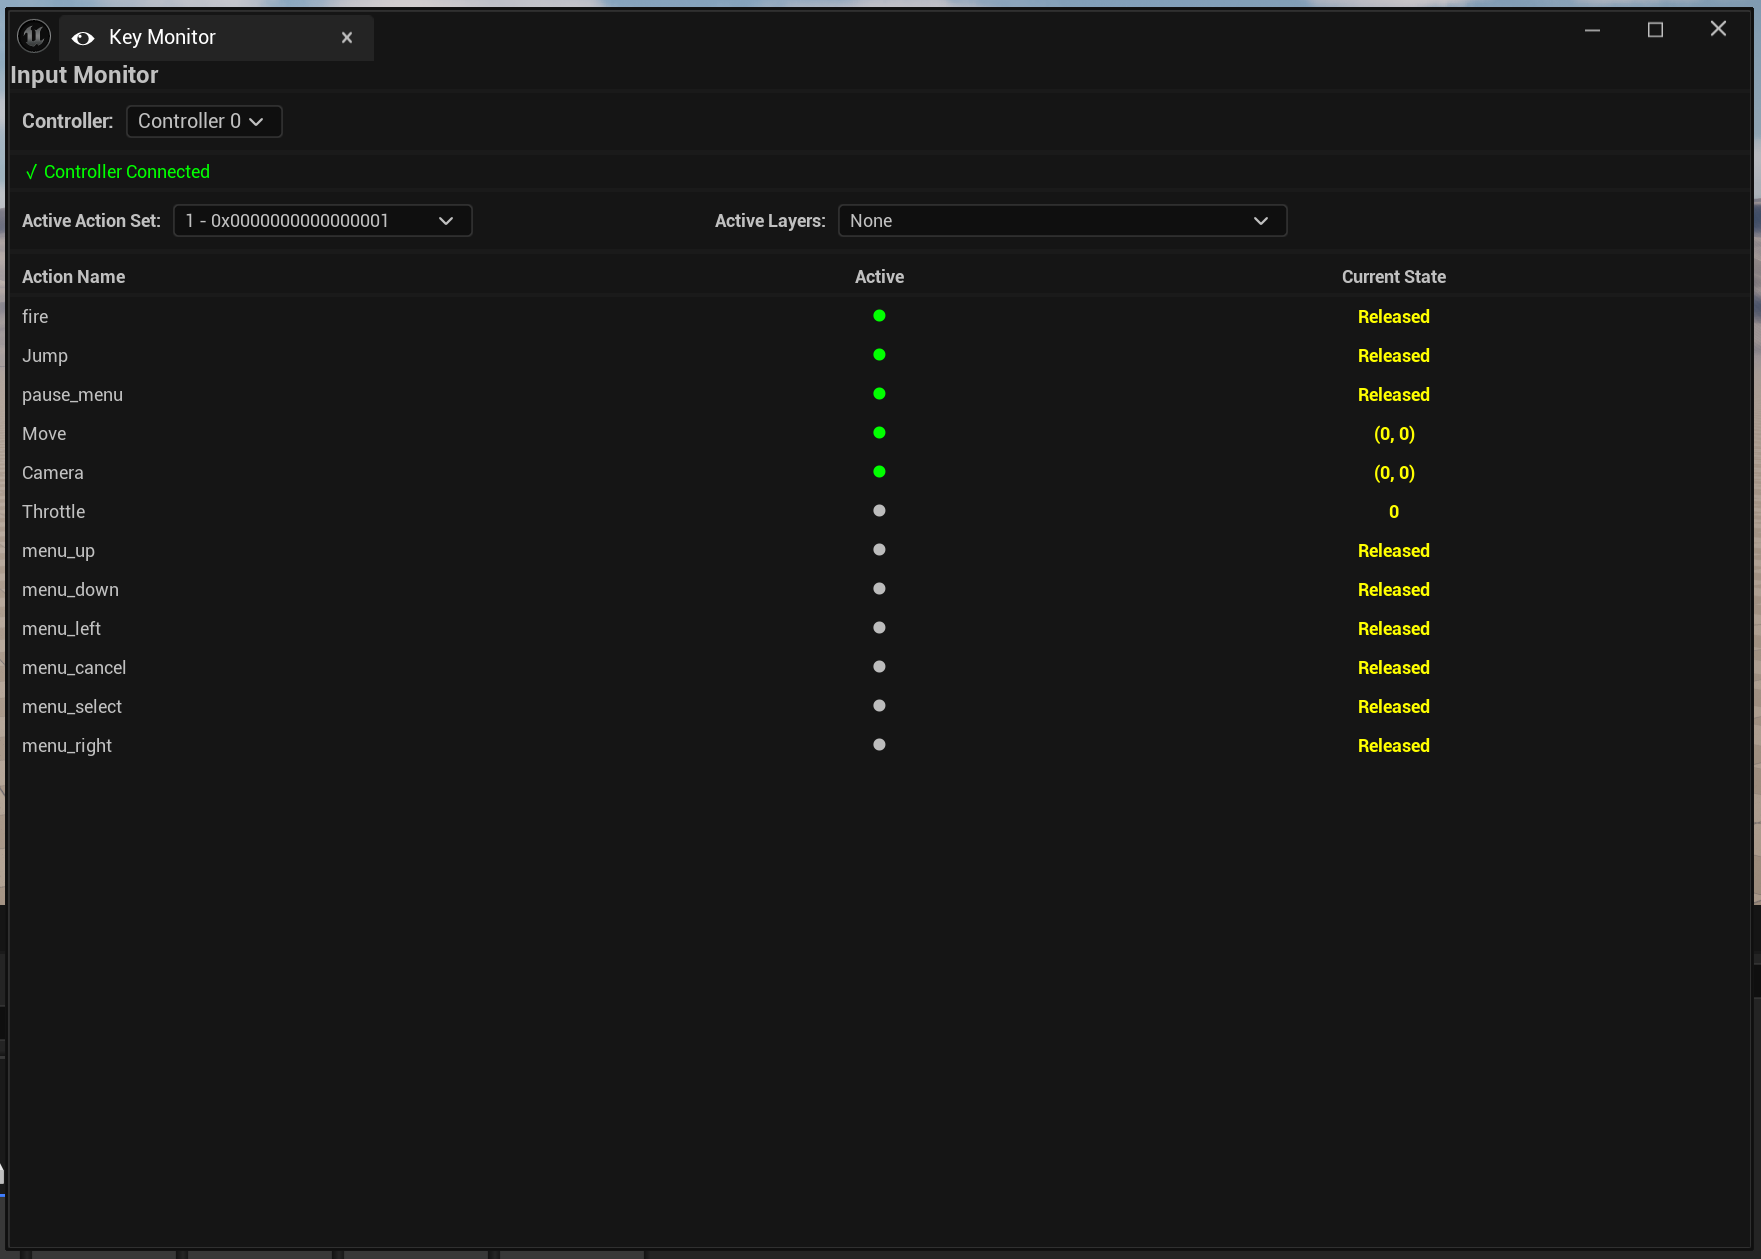Click the Unreal Engine logo icon

tap(35, 36)
